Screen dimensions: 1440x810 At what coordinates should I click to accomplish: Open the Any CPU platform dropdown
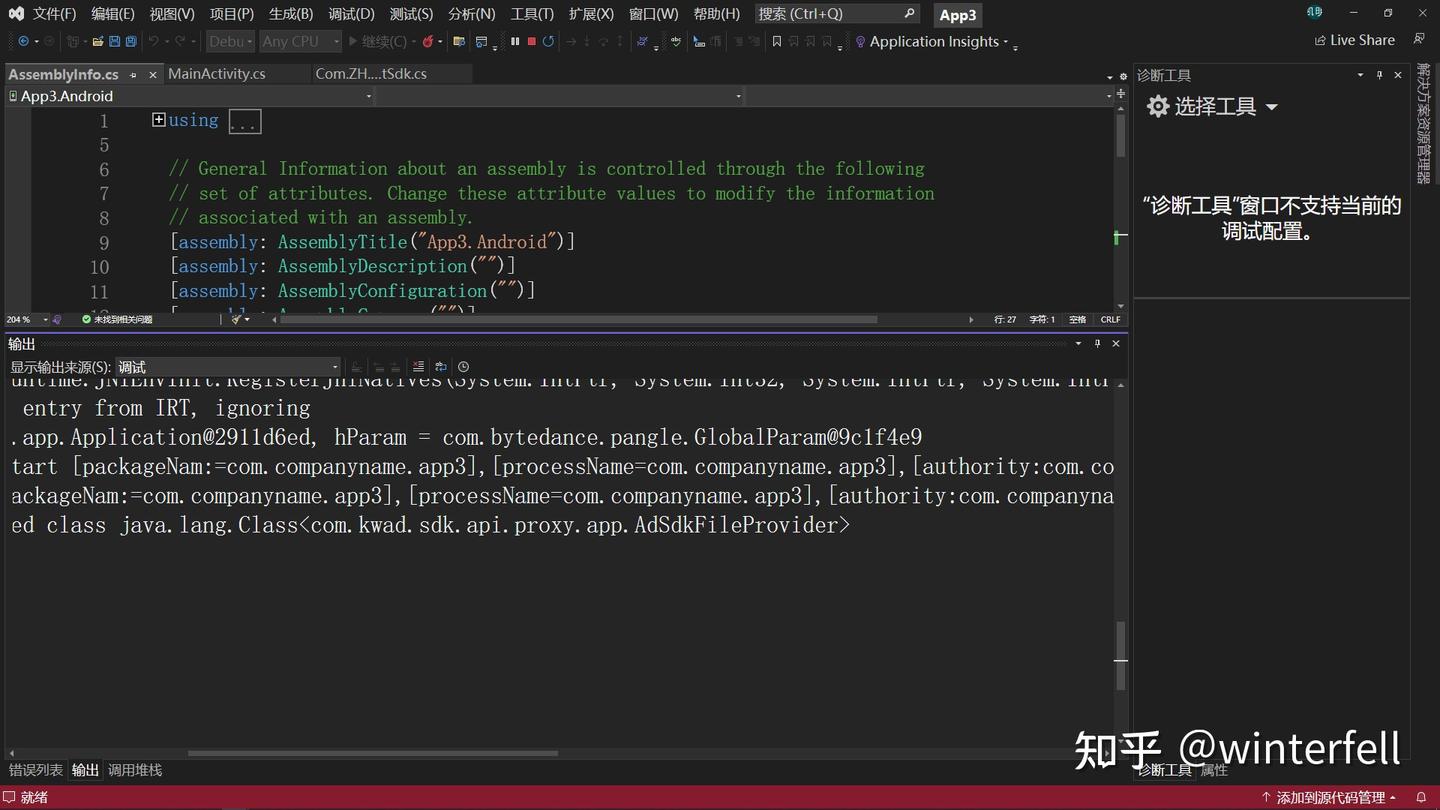point(300,41)
